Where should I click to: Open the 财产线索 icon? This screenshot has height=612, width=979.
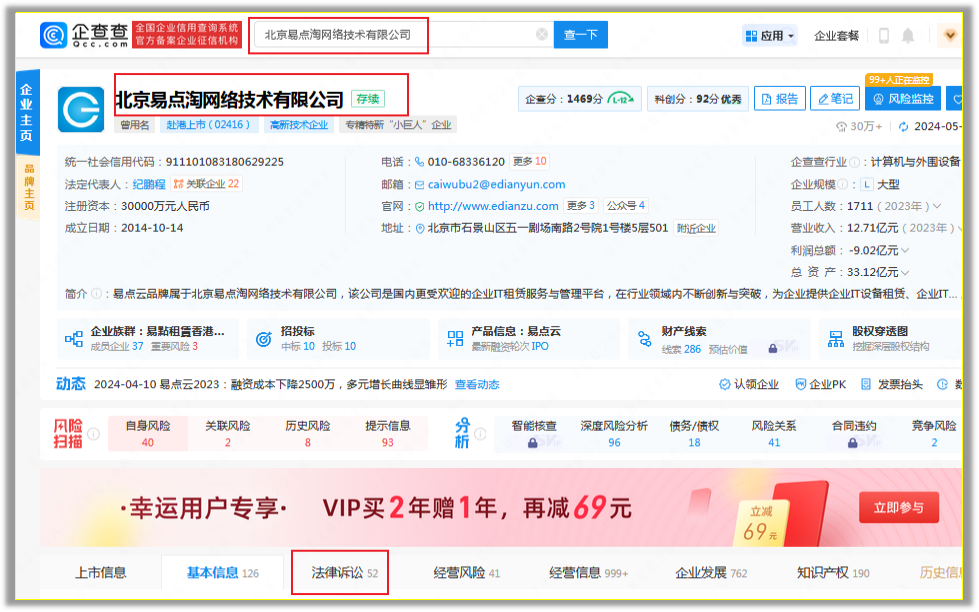pos(644,339)
